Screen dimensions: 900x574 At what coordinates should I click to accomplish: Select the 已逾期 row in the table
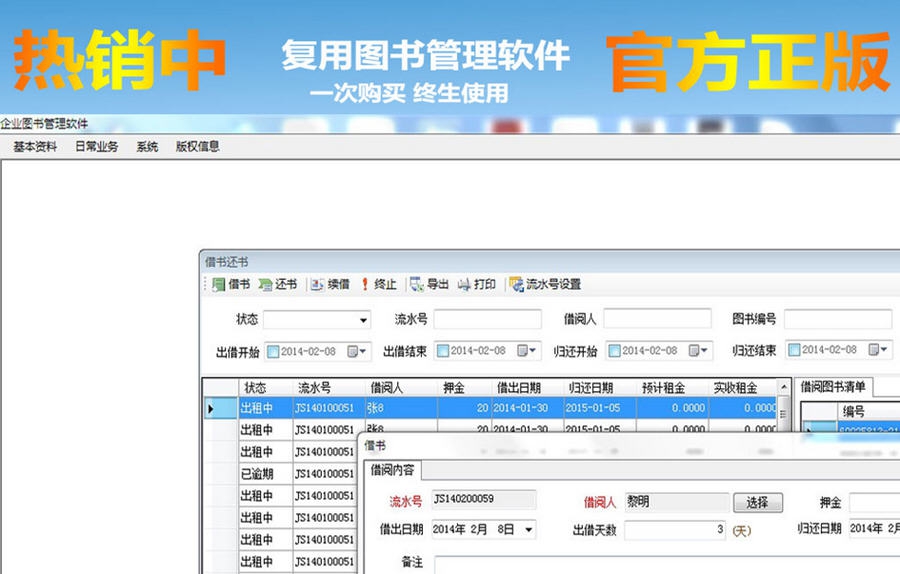265,474
